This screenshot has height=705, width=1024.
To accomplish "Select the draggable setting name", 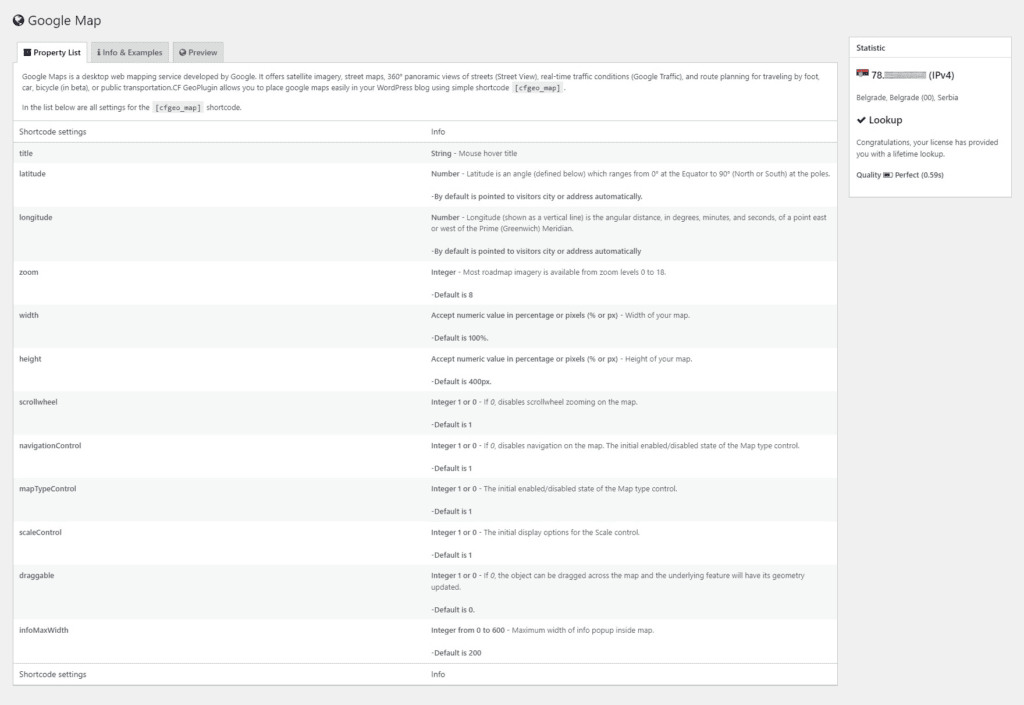I will pos(37,576).
